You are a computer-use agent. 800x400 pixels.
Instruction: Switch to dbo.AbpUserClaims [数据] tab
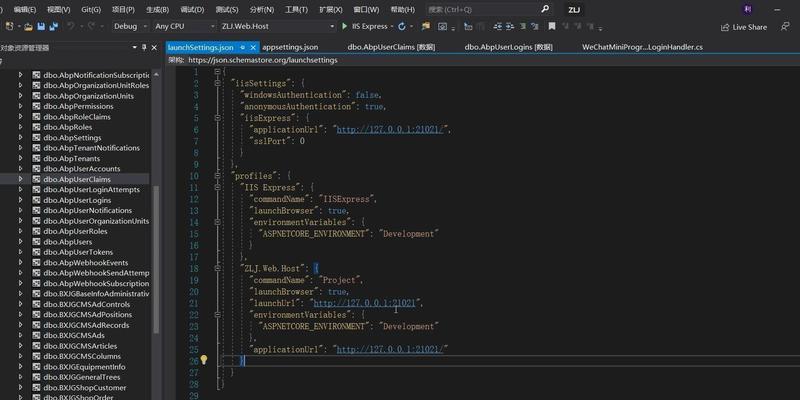(x=391, y=47)
